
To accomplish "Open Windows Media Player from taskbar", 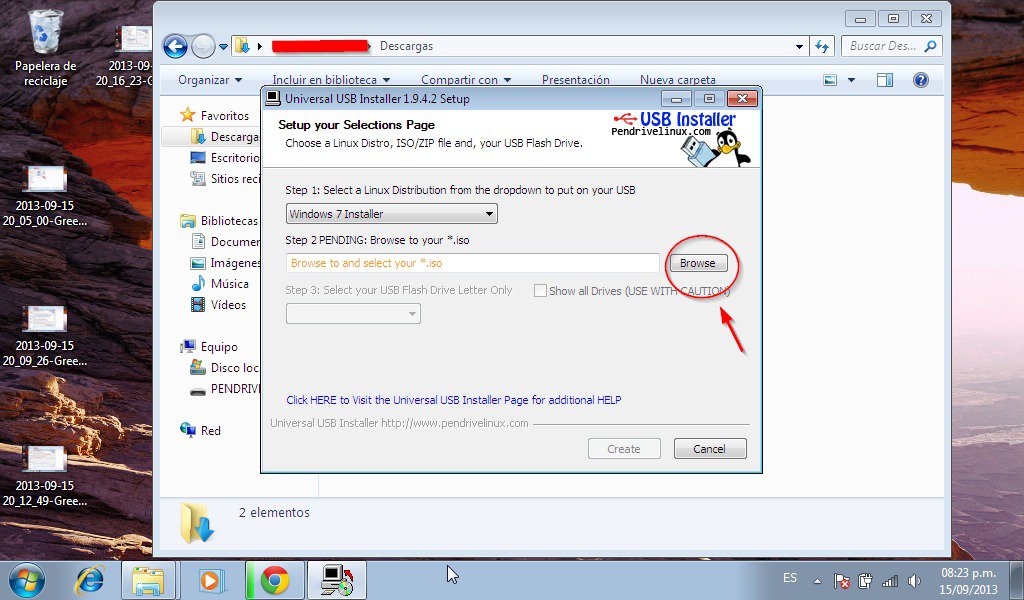I will click(211, 579).
